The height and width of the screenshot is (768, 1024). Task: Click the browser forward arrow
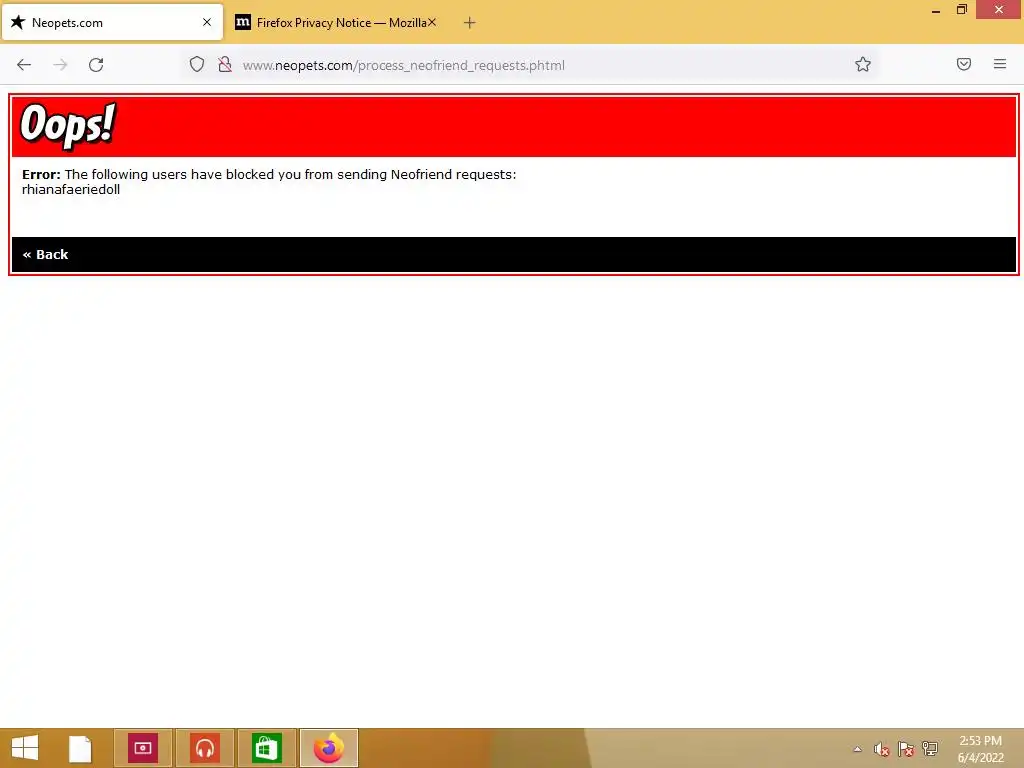pos(60,65)
